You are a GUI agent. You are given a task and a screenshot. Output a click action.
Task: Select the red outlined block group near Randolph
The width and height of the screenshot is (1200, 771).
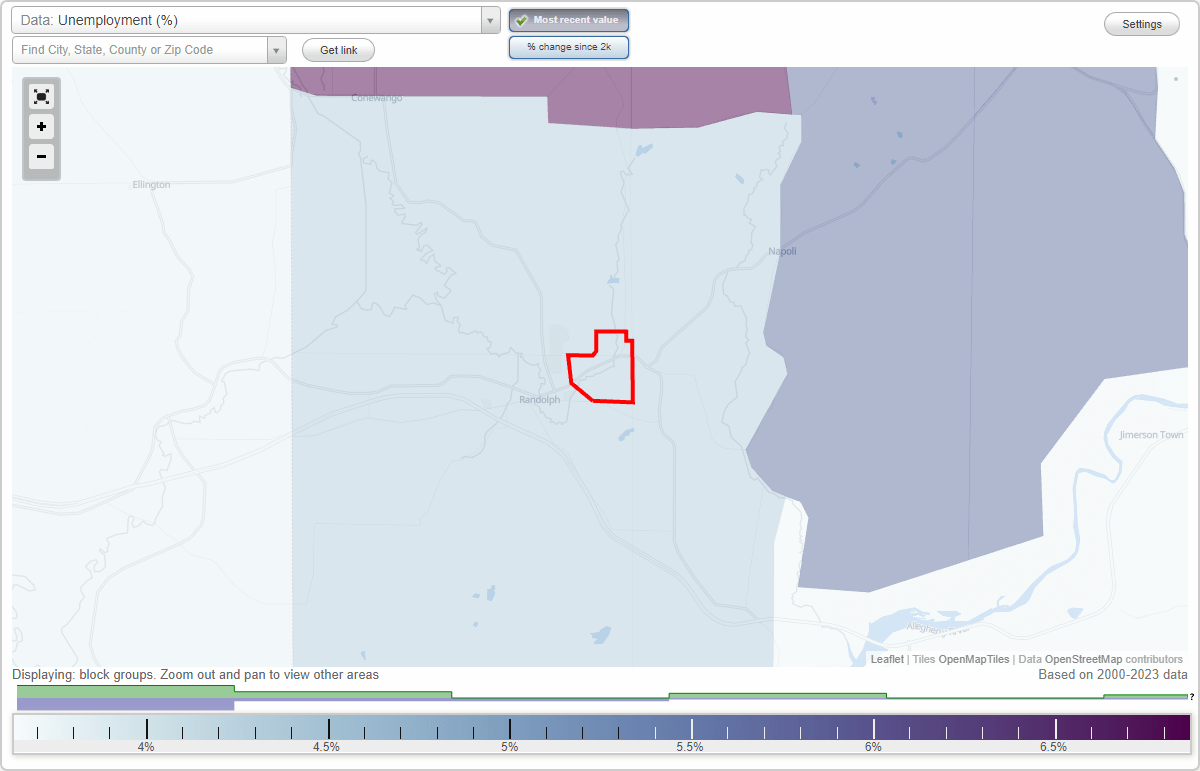pyautogui.click(x=600, y=370)
